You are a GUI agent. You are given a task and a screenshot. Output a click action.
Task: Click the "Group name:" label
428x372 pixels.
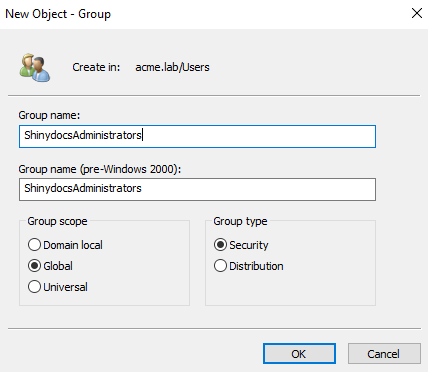[49, 115]
